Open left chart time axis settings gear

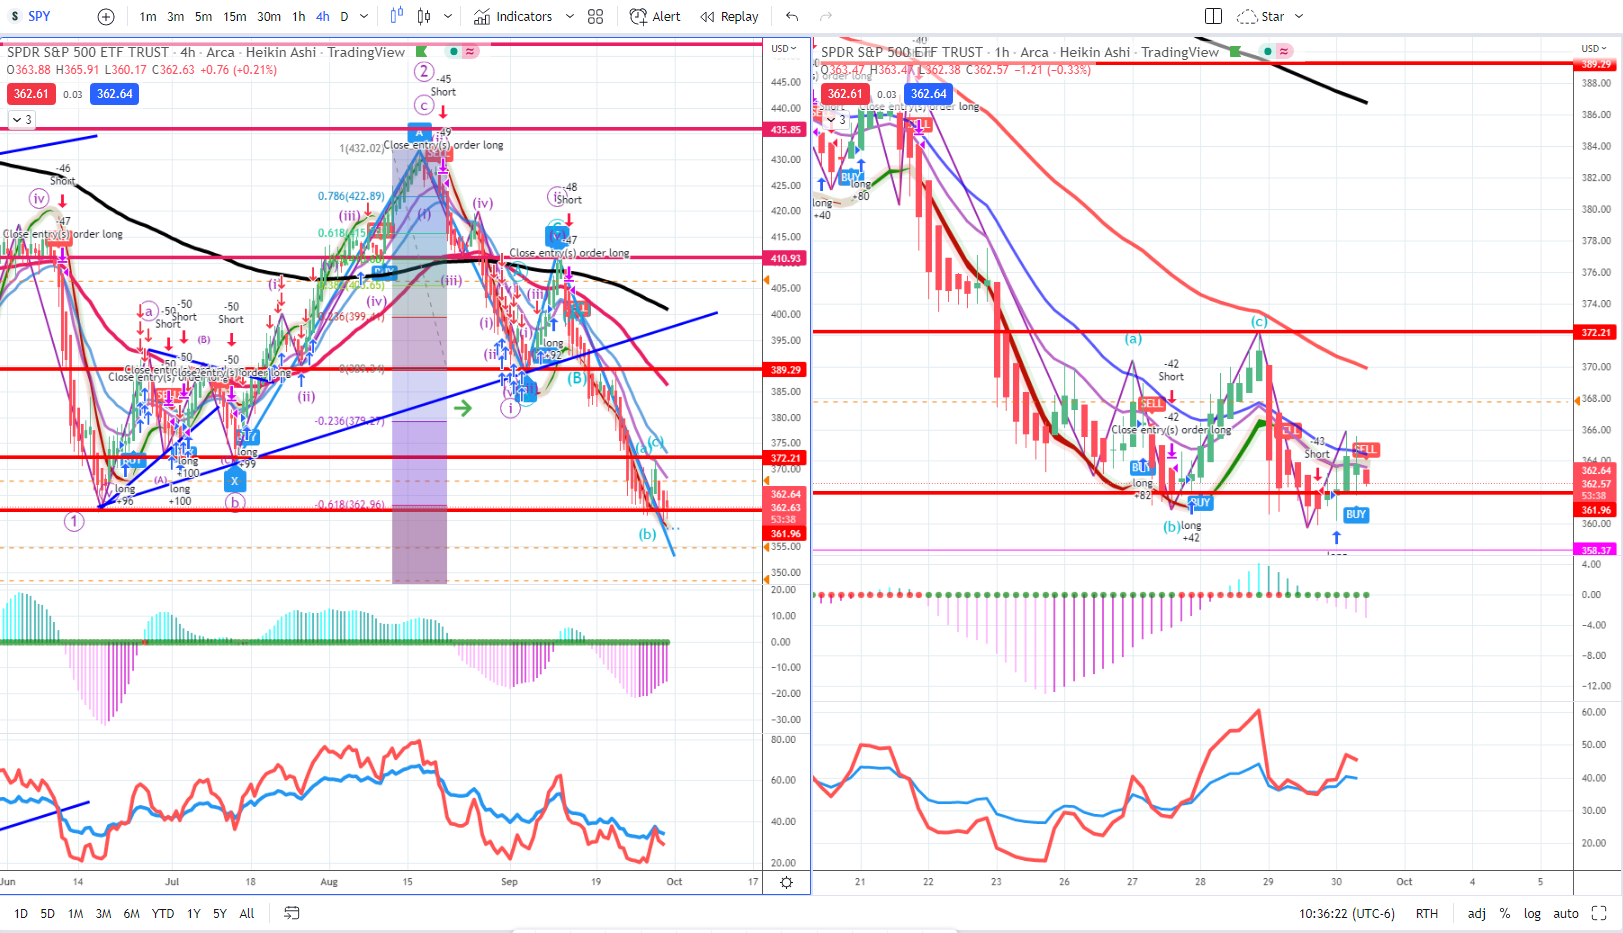click(787, 882)
